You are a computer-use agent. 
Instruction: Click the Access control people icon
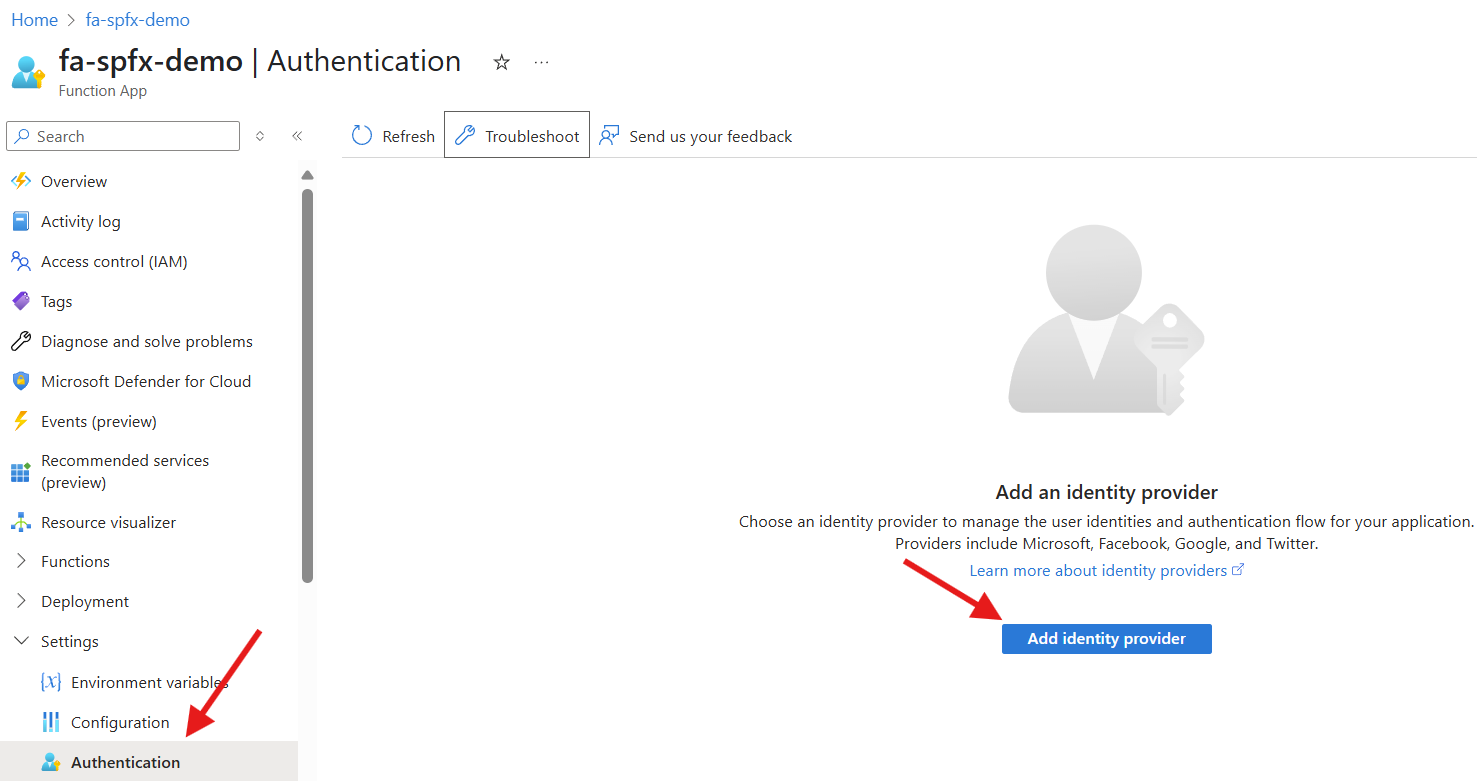click(20, 261)
